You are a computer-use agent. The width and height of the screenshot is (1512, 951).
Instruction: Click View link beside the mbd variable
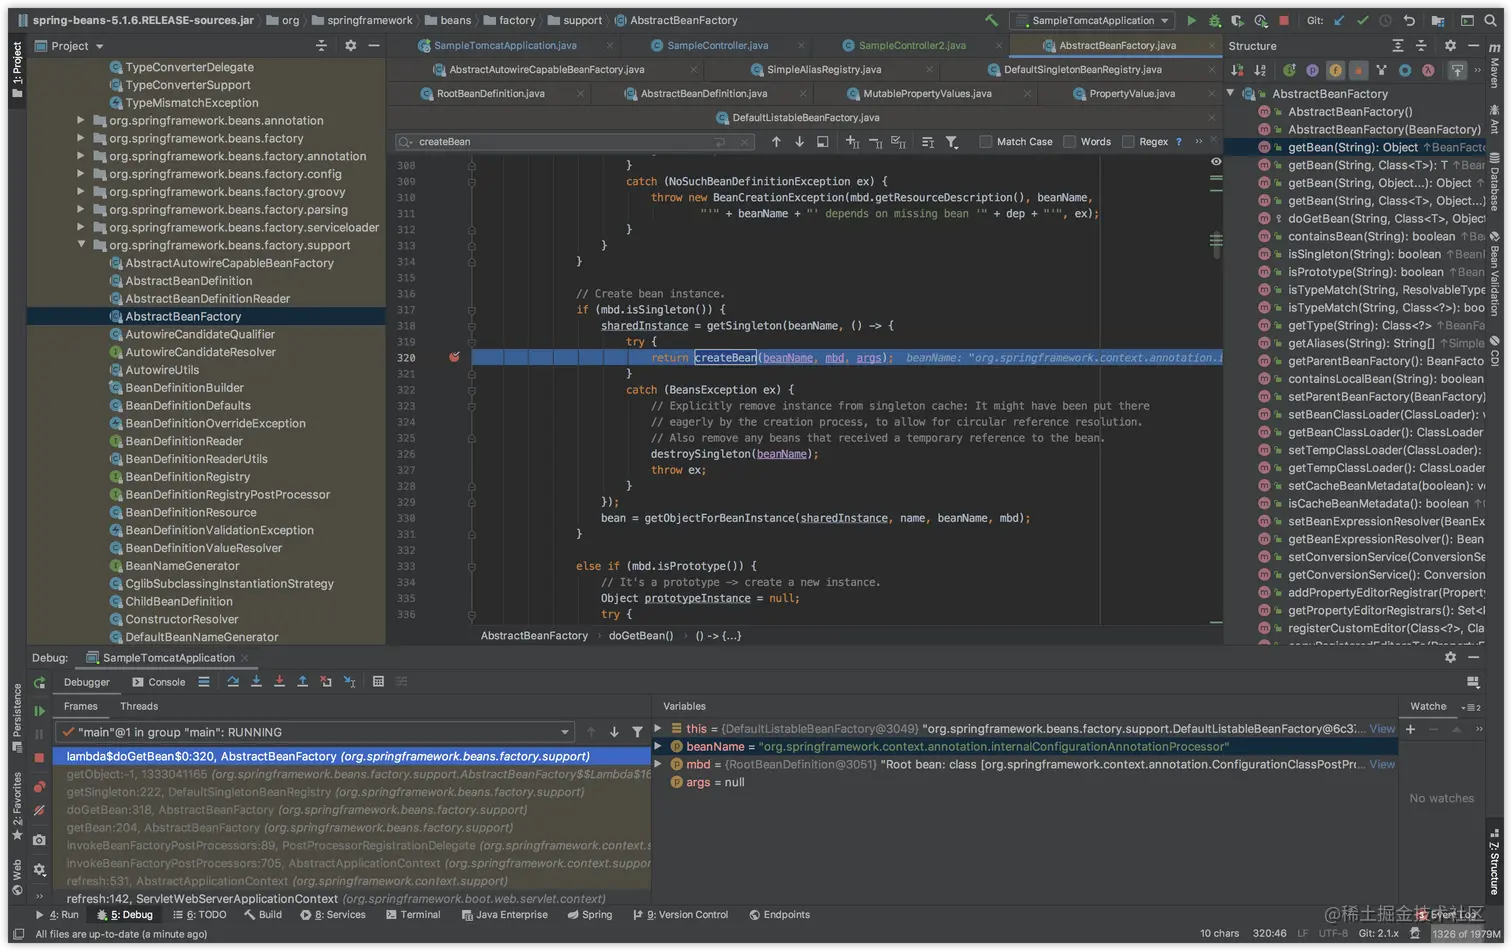click(1382, 764)
